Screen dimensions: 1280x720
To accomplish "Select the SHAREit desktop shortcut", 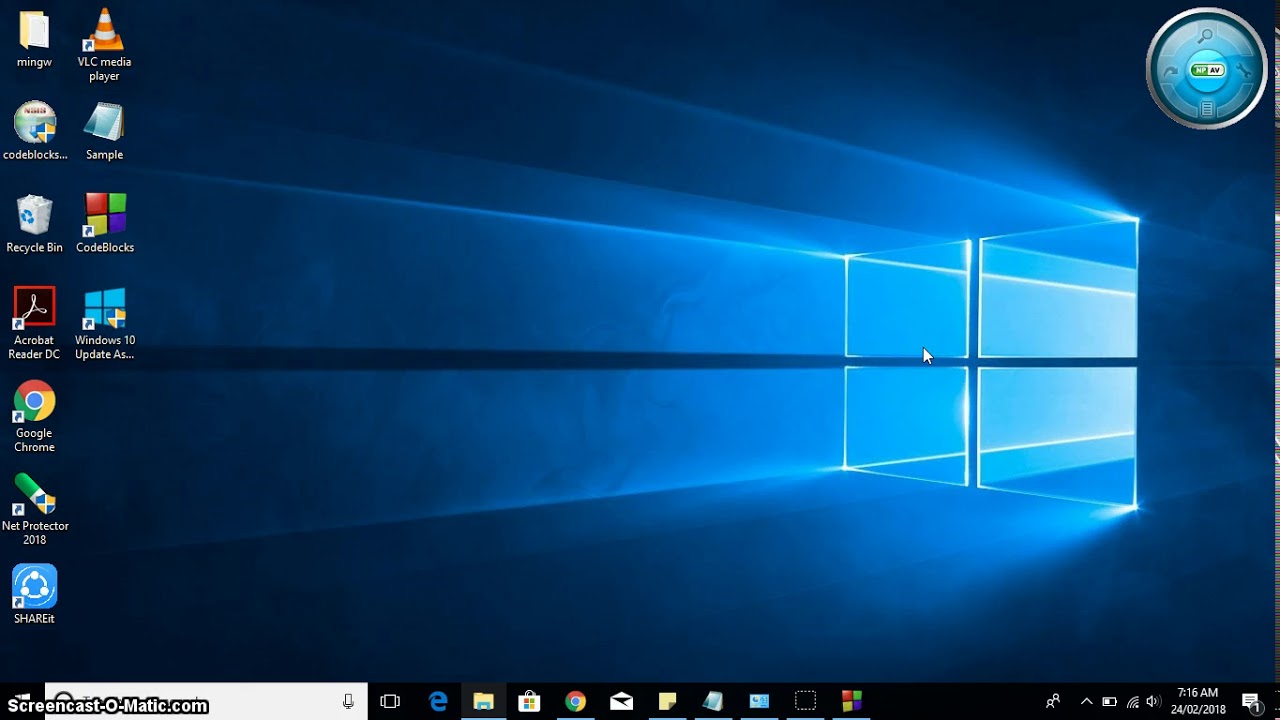I will tap(34, 595).
